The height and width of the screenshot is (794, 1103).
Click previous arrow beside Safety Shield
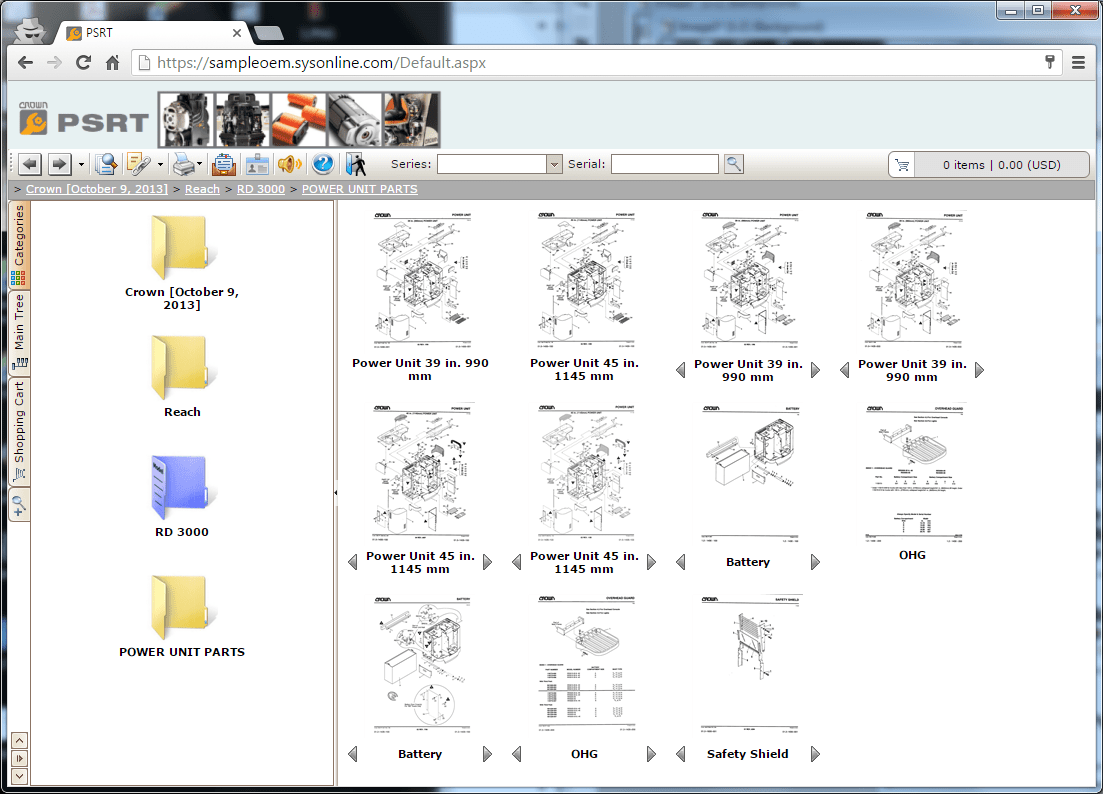680,754
